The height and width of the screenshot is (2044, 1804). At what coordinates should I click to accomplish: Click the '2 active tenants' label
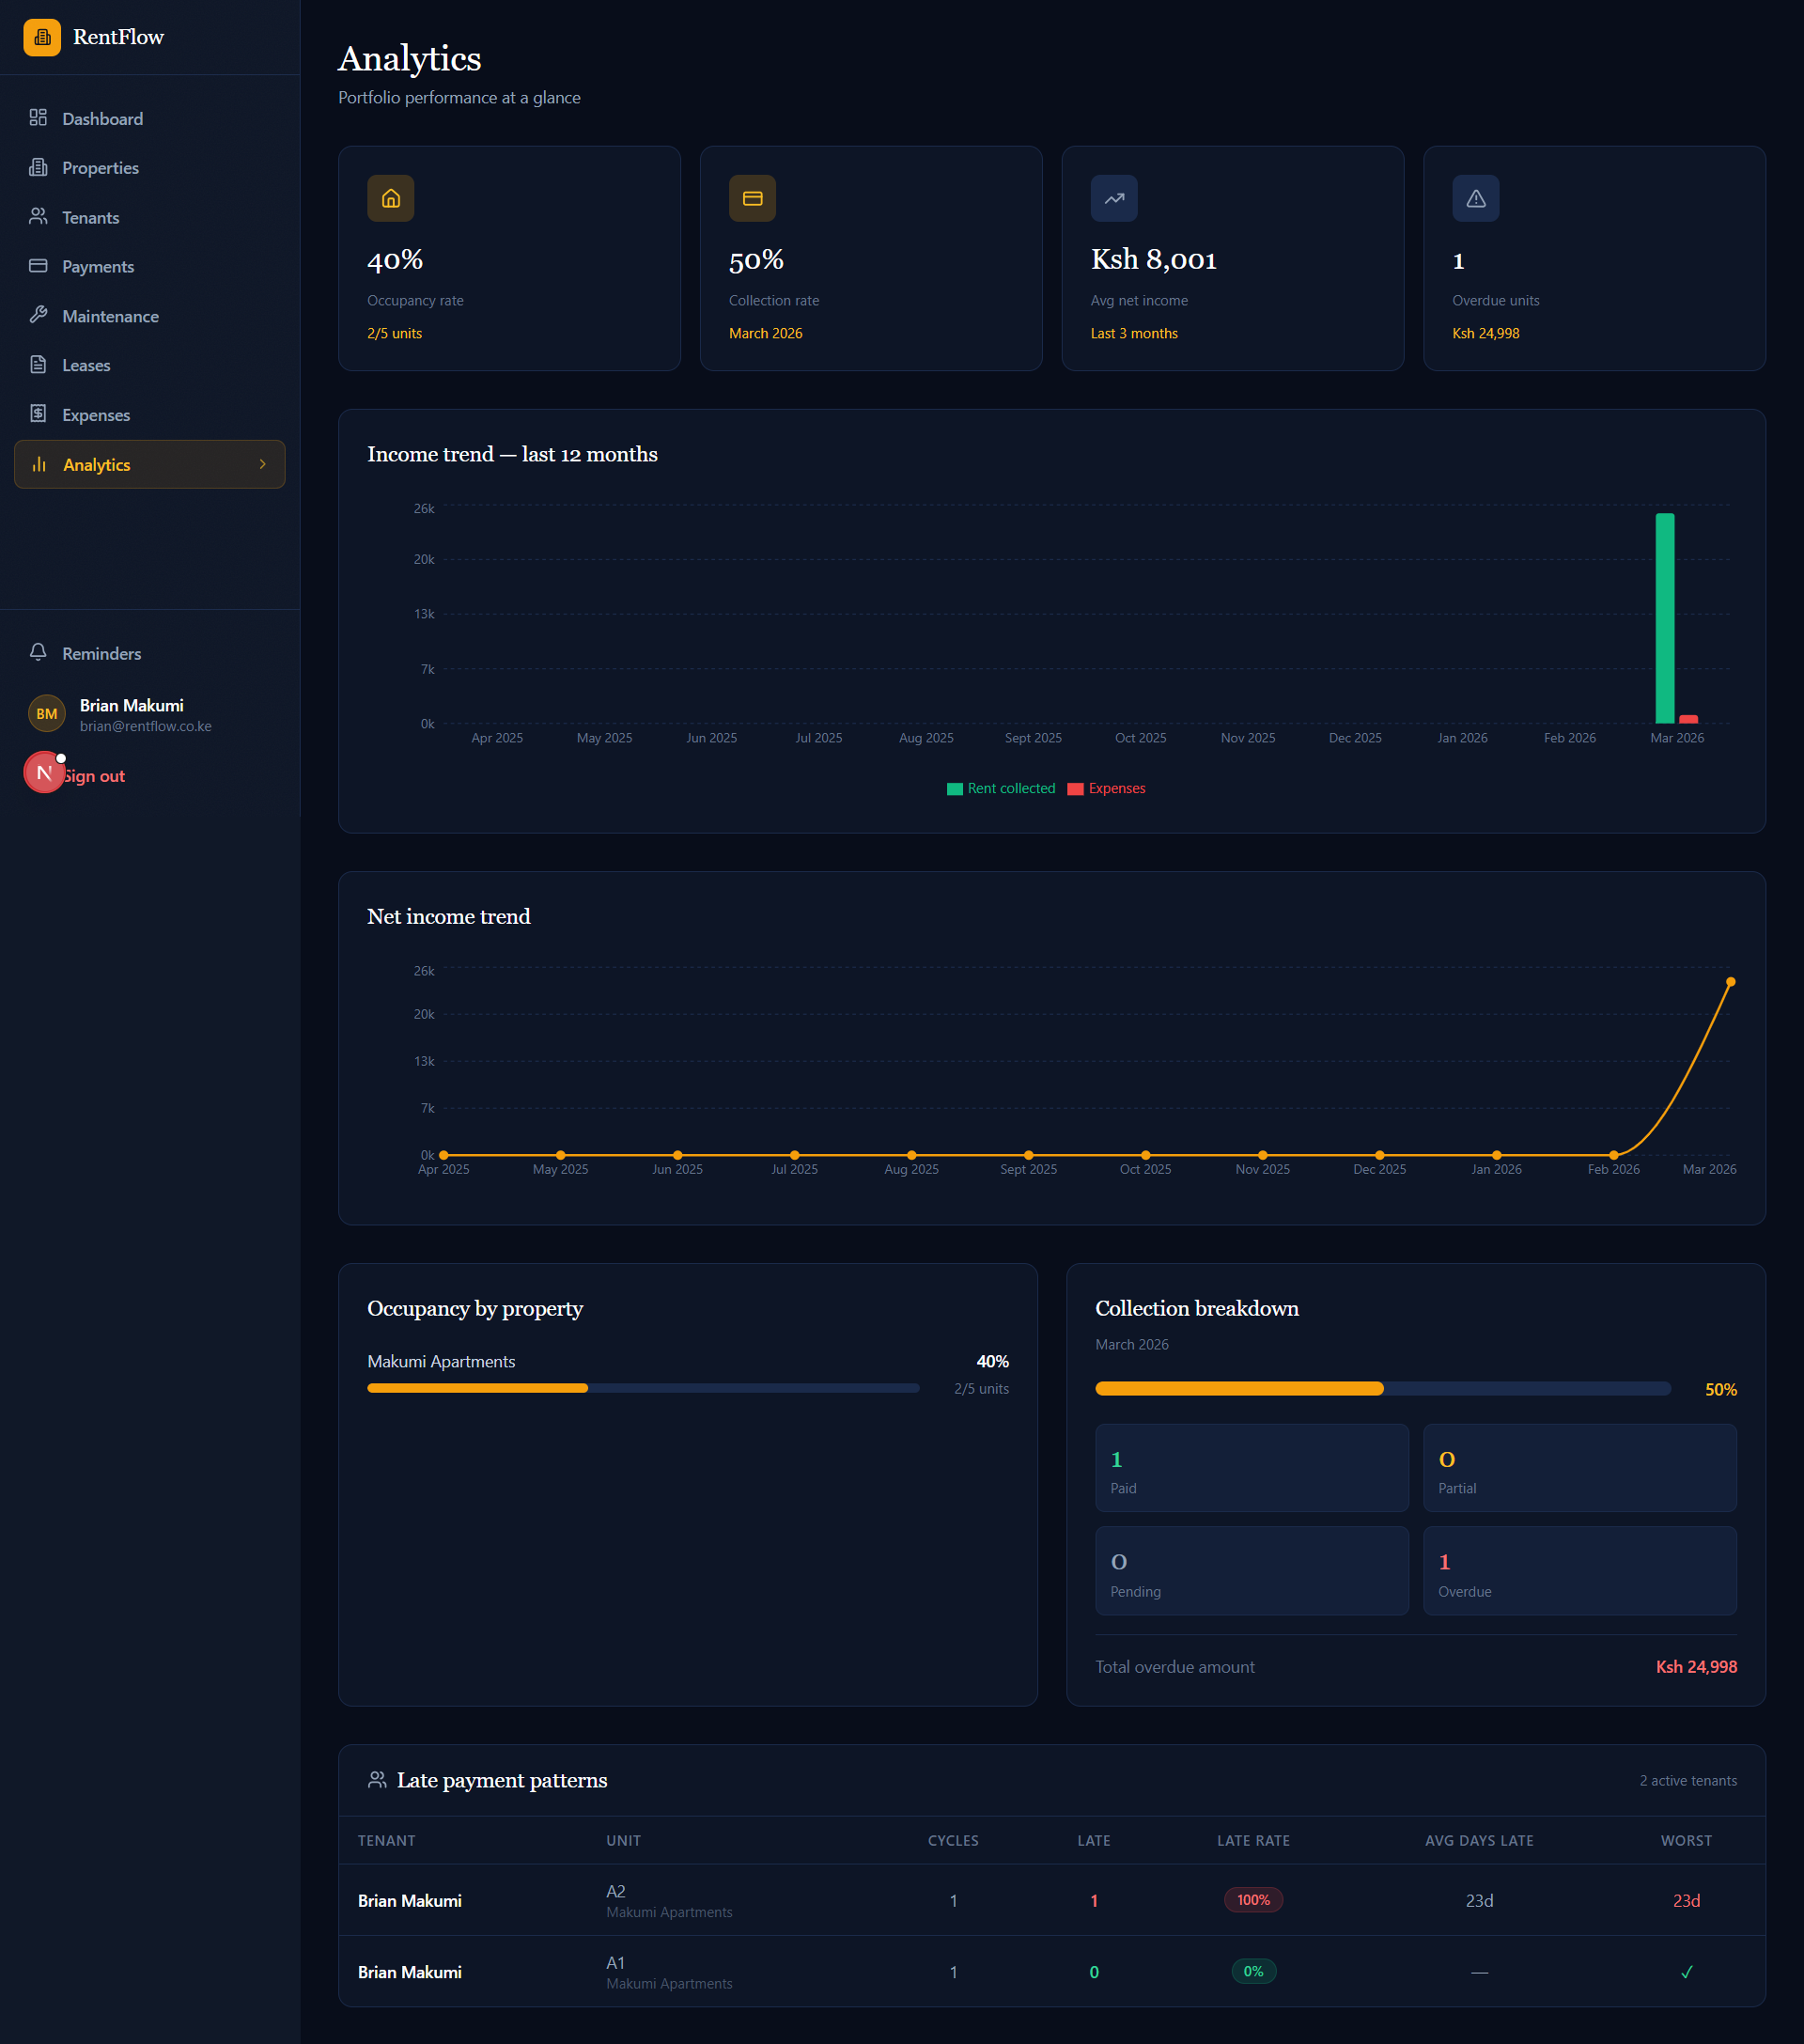coord(1688,1781)
